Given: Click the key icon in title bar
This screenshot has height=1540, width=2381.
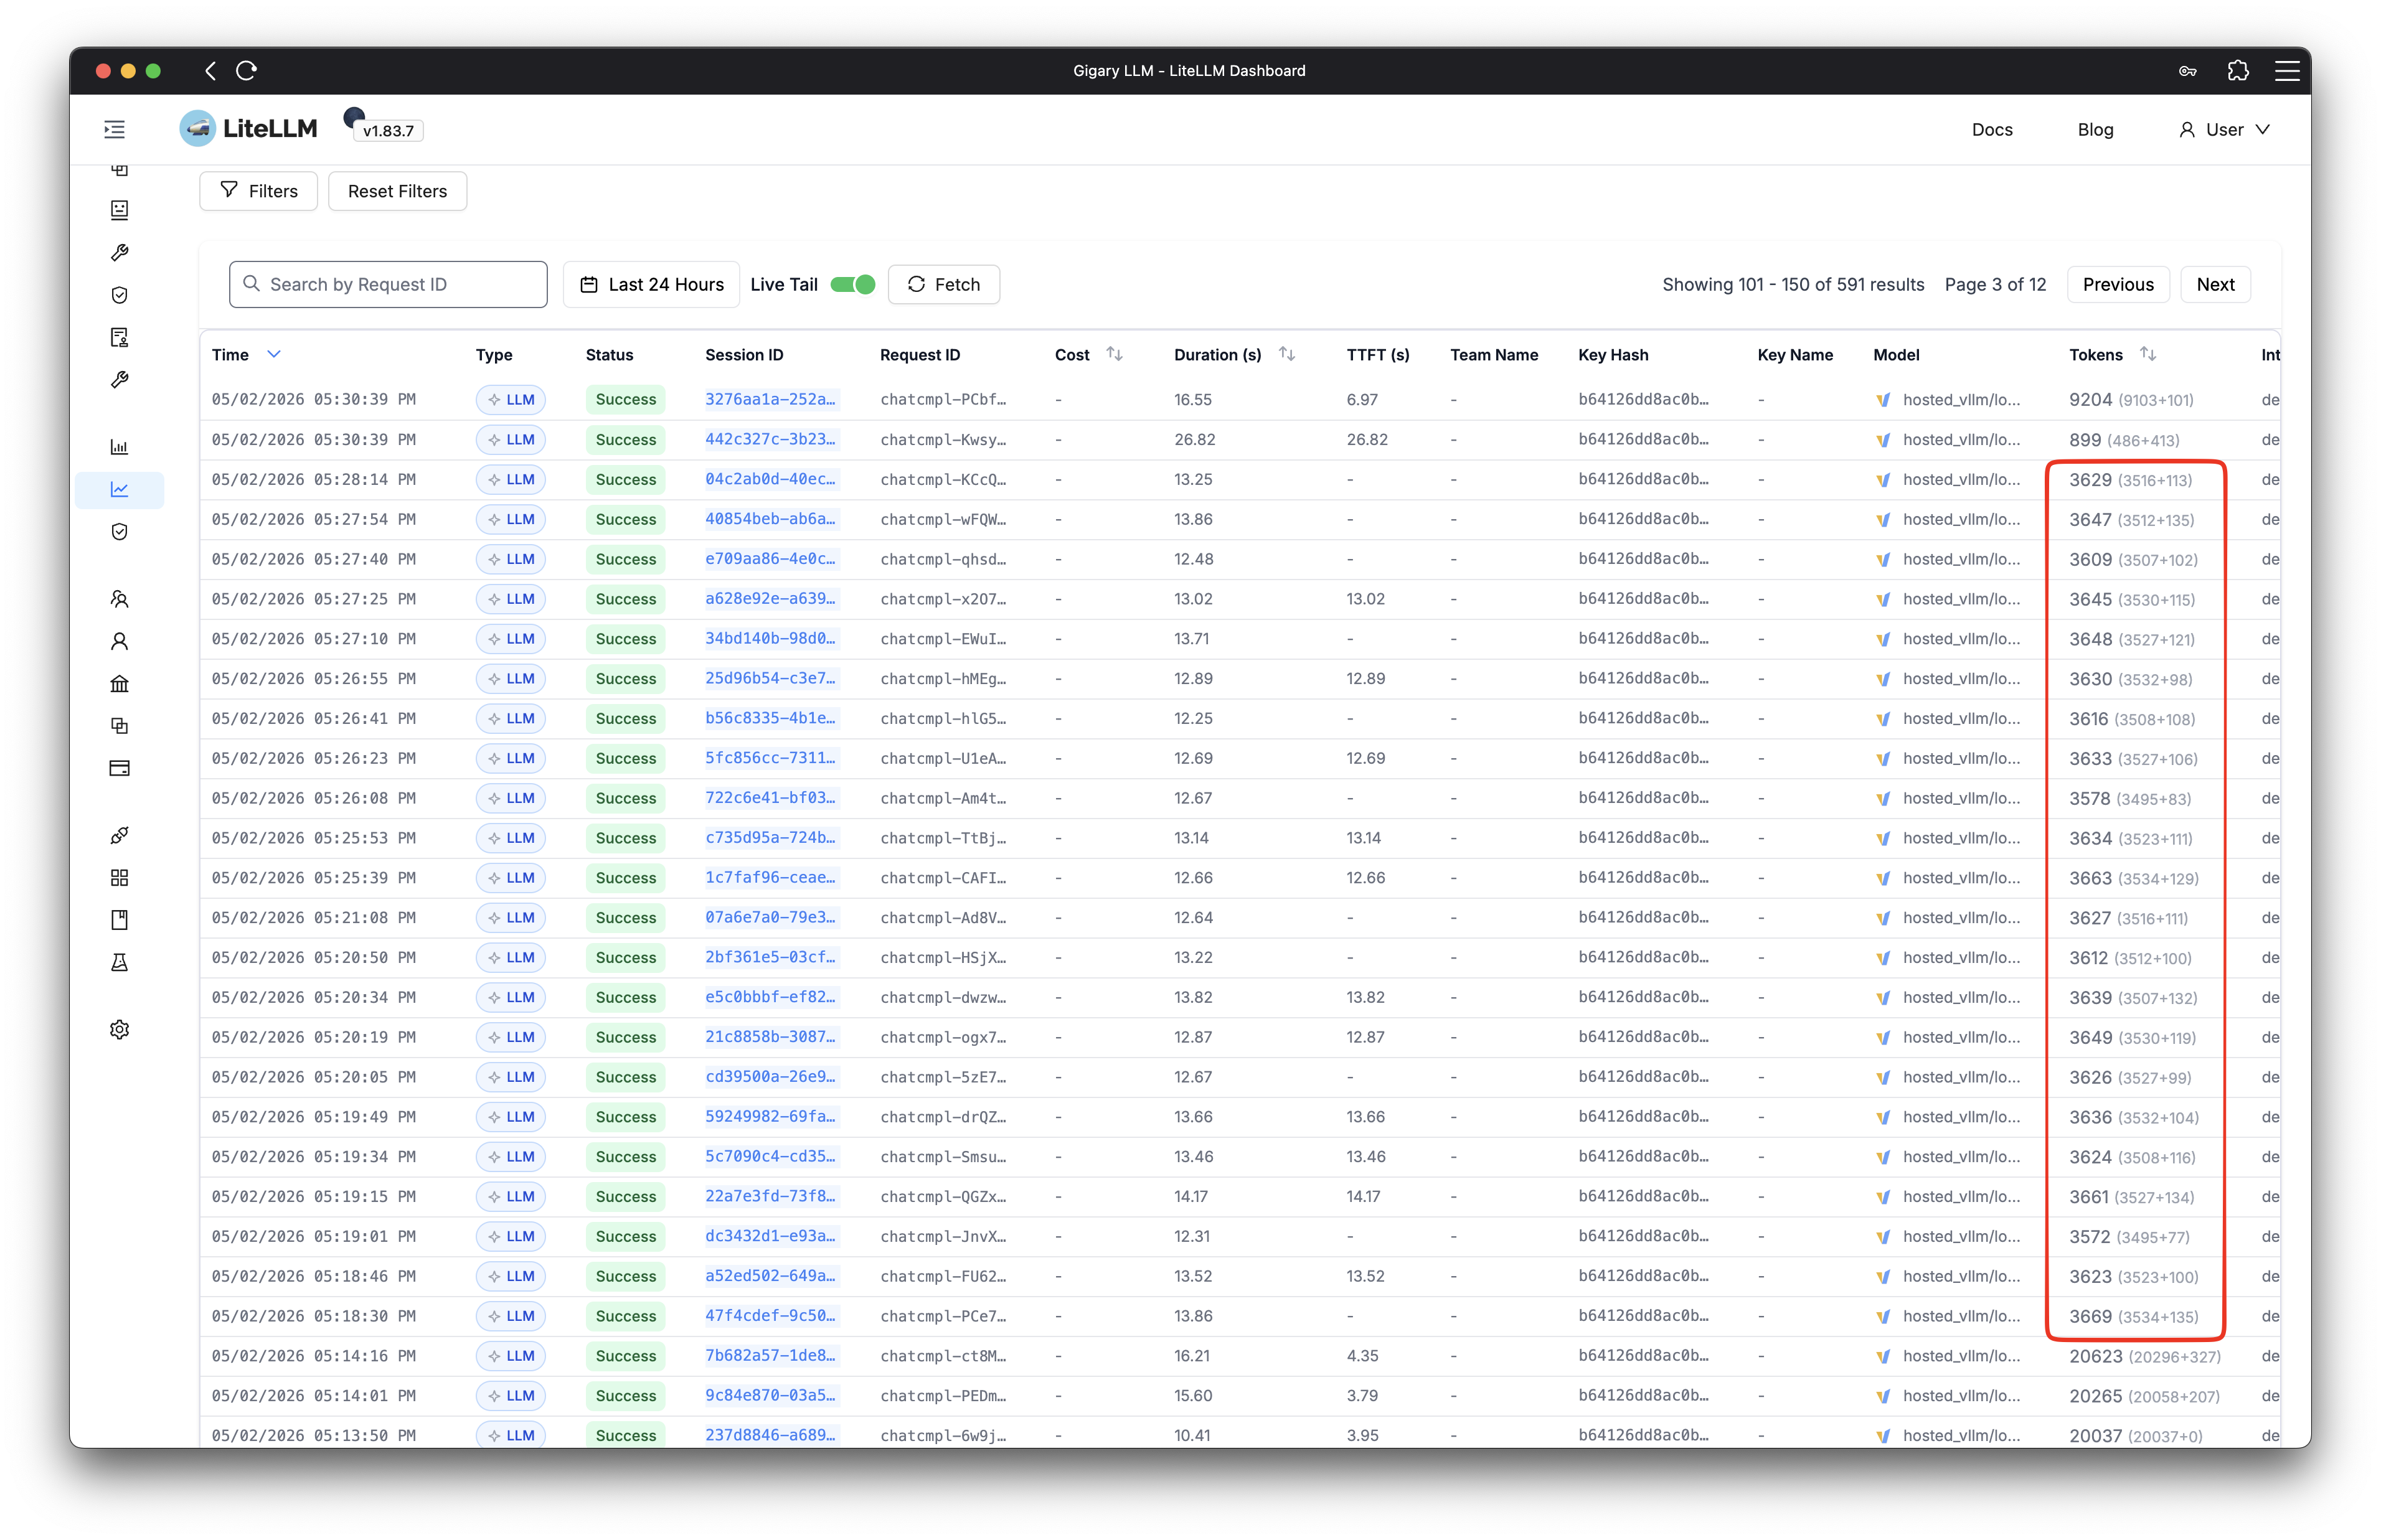Looking at the screenshot, I should 2187,70.
